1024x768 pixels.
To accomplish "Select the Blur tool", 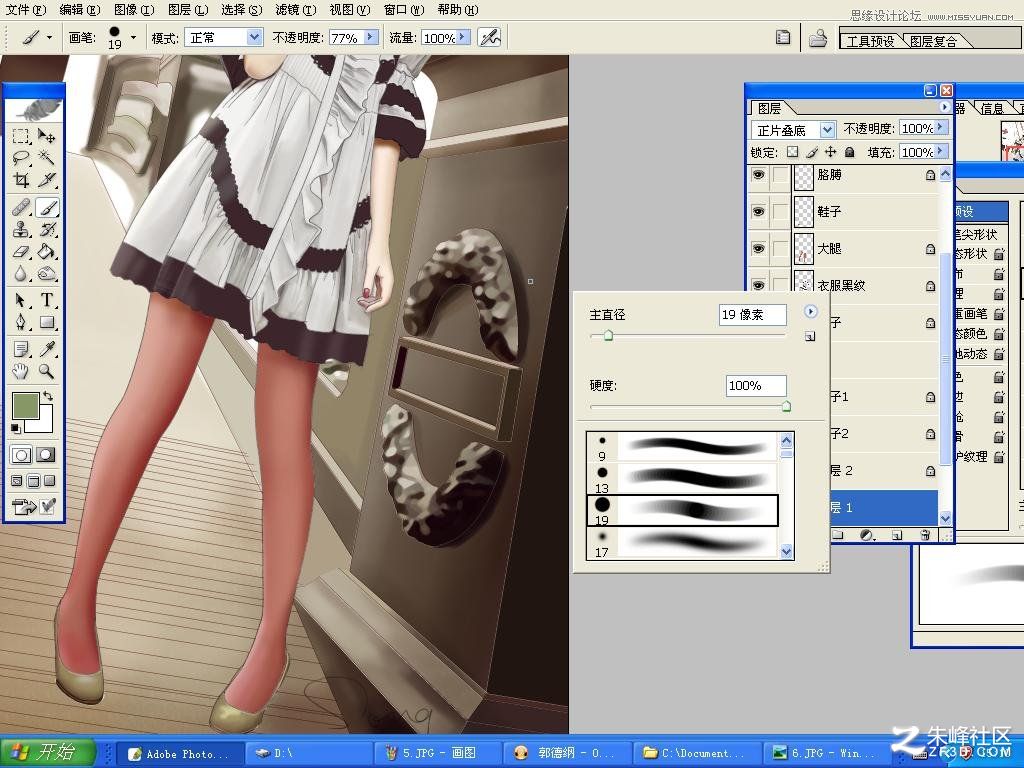I will [21, 272].
